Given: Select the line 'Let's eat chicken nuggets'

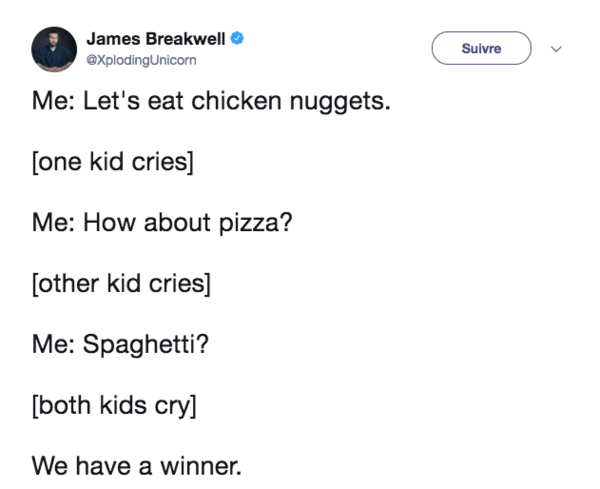Looking at the screenshot, I should pos(211,101).
